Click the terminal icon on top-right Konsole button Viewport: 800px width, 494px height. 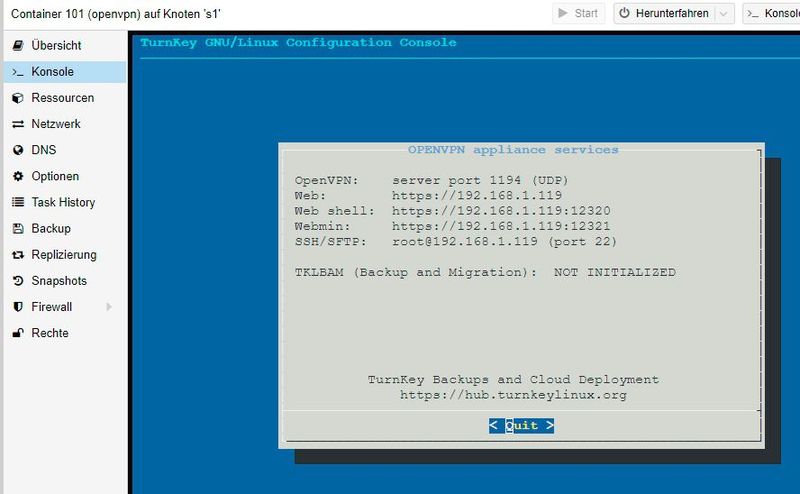tap(753, 14)
